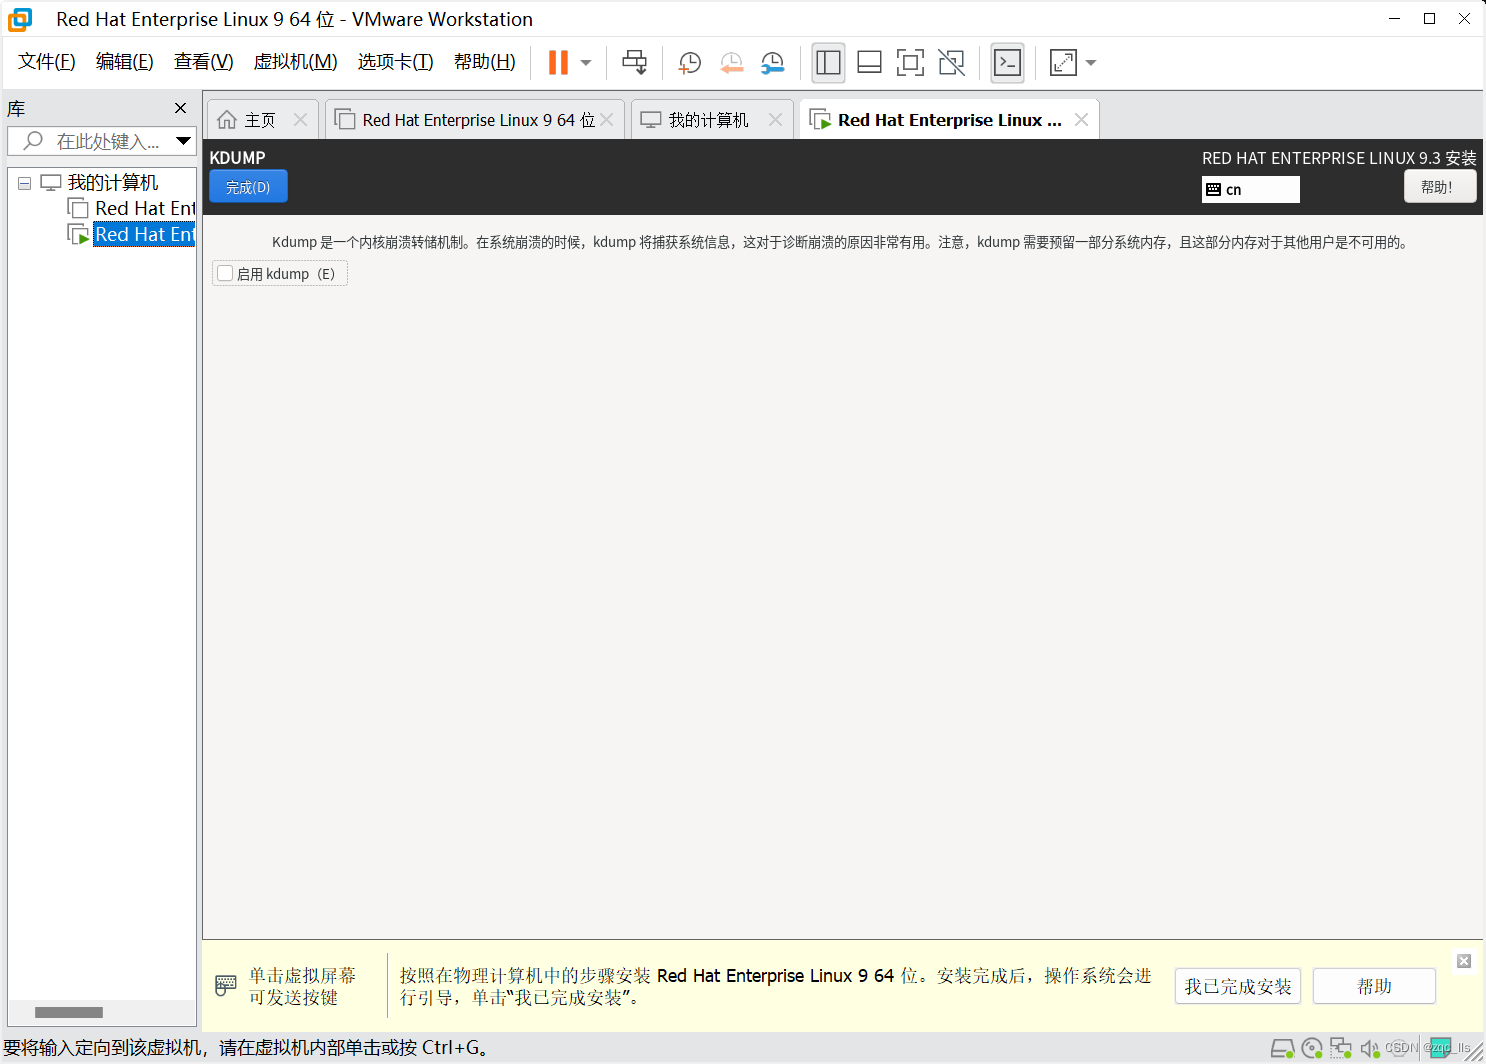Close the library panel
The height and width of the screenshot is (1064, 1486).
[180, 108]
